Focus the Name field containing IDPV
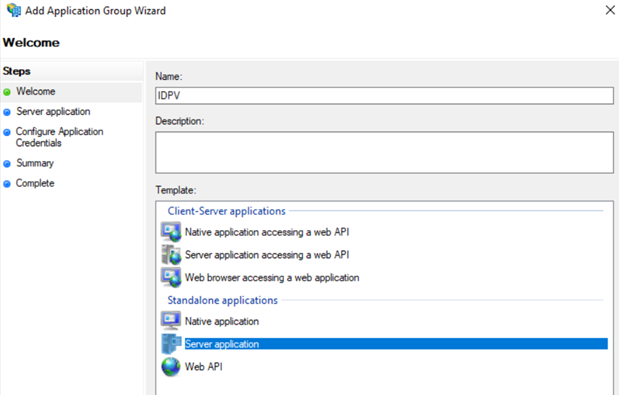Screen dimensions: 619x395 coord(384,96)
